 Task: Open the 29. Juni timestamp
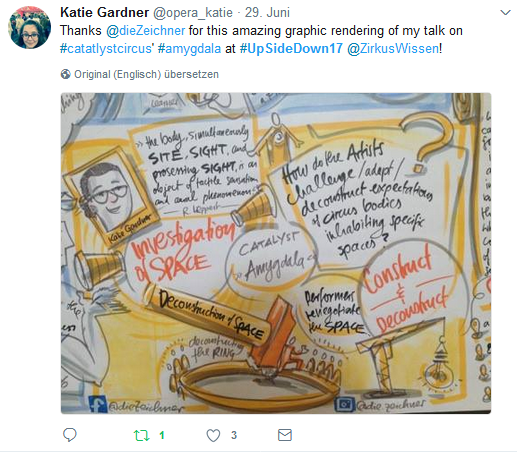[267, 13]
